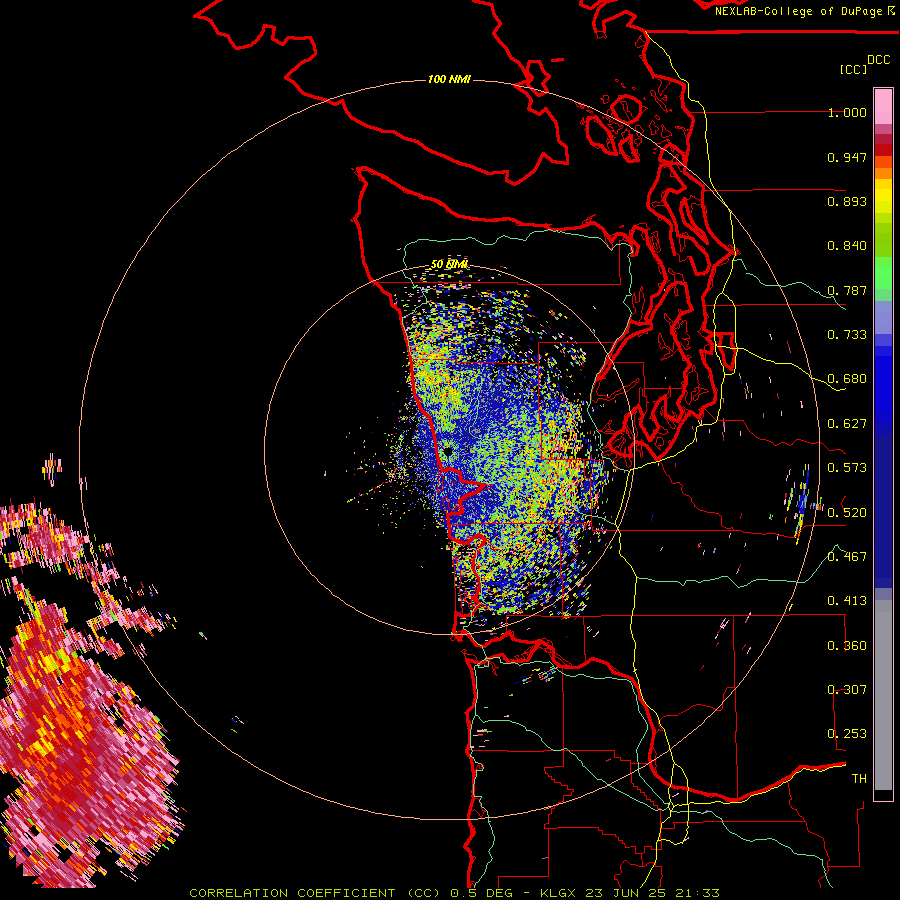The image size is (900, 900).
Task: Select the 0.680 scale value
Action: click(847, 379)
